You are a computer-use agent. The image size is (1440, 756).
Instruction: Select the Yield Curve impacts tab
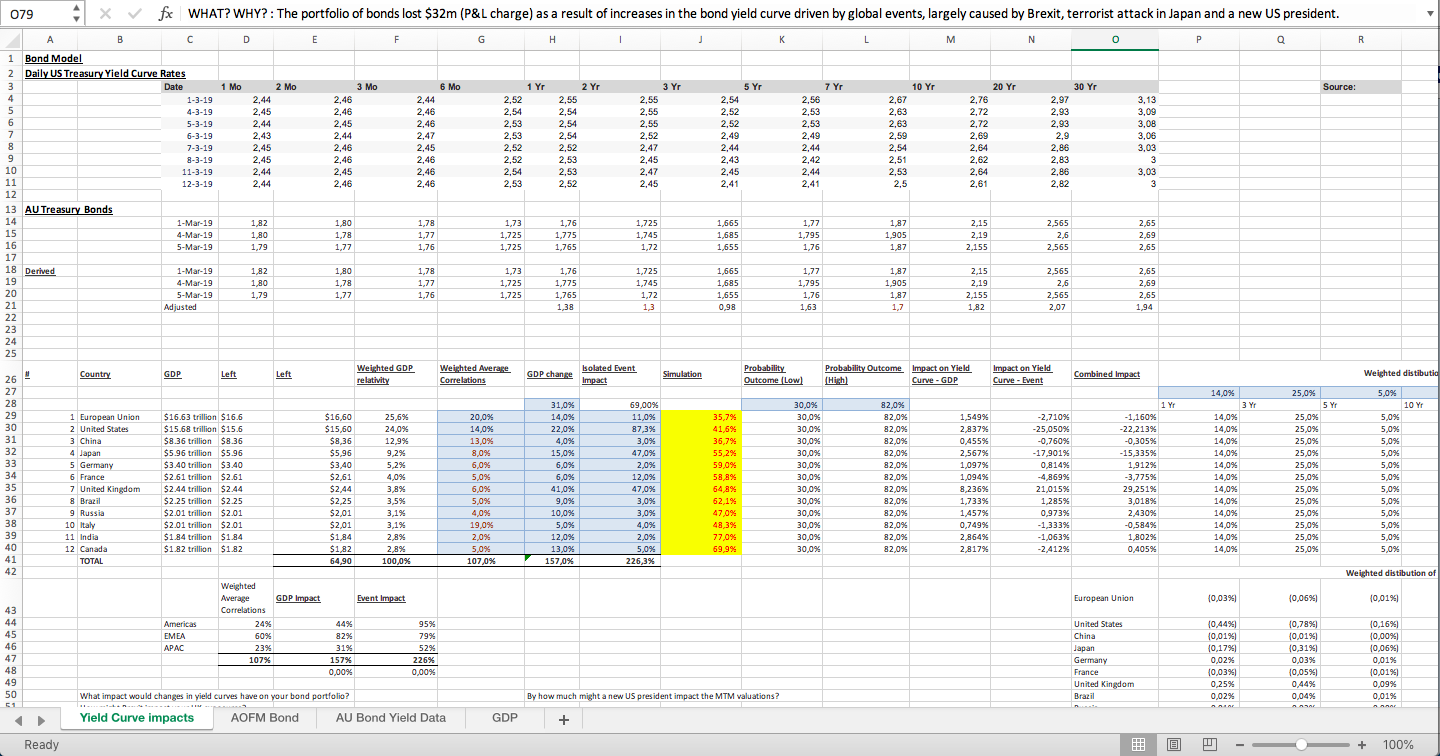[x=137, y=718]
